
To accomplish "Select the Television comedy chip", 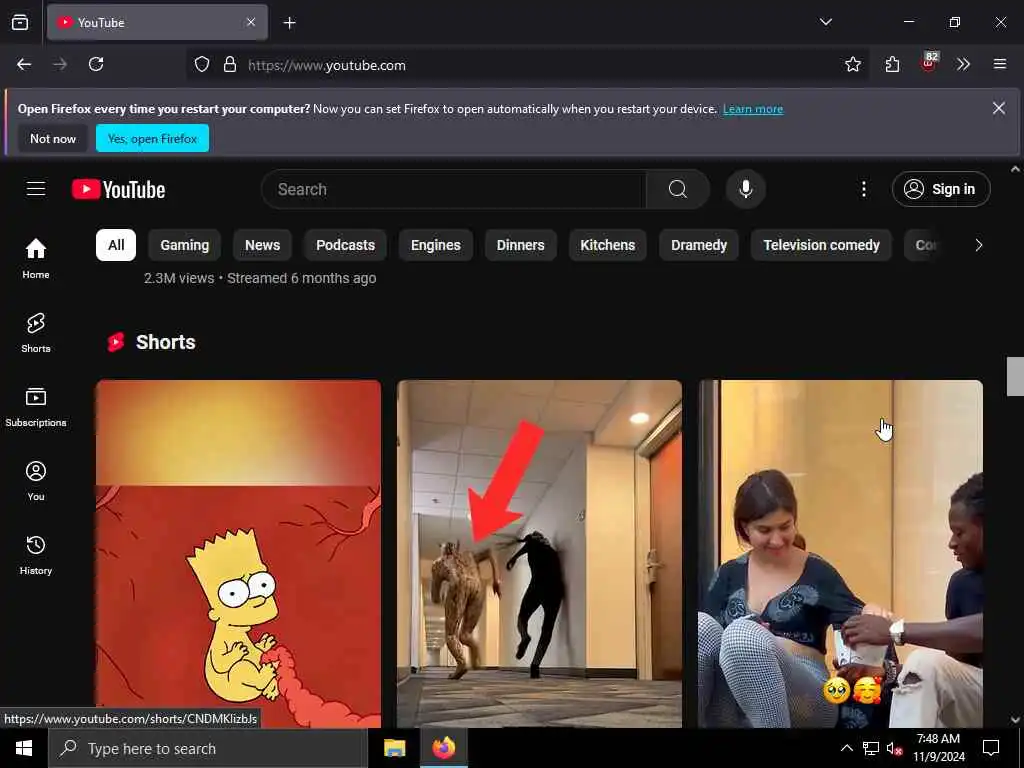I will [822, 245].
